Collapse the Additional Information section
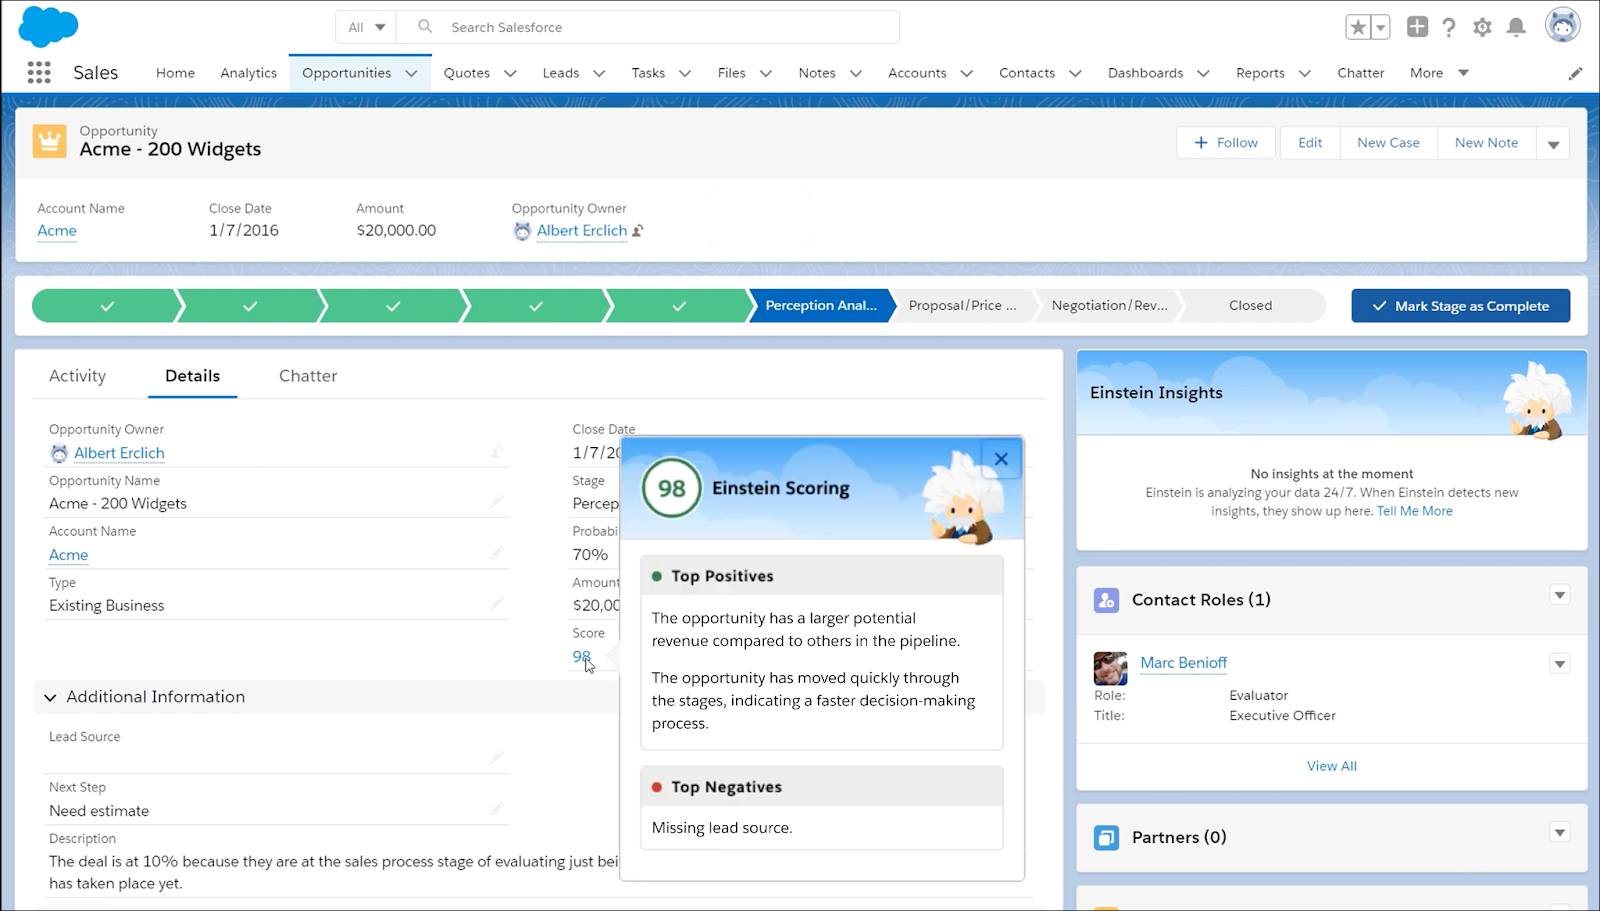Screen dimensions: 1600x911 pyautogui.click(x=50, y=697)
